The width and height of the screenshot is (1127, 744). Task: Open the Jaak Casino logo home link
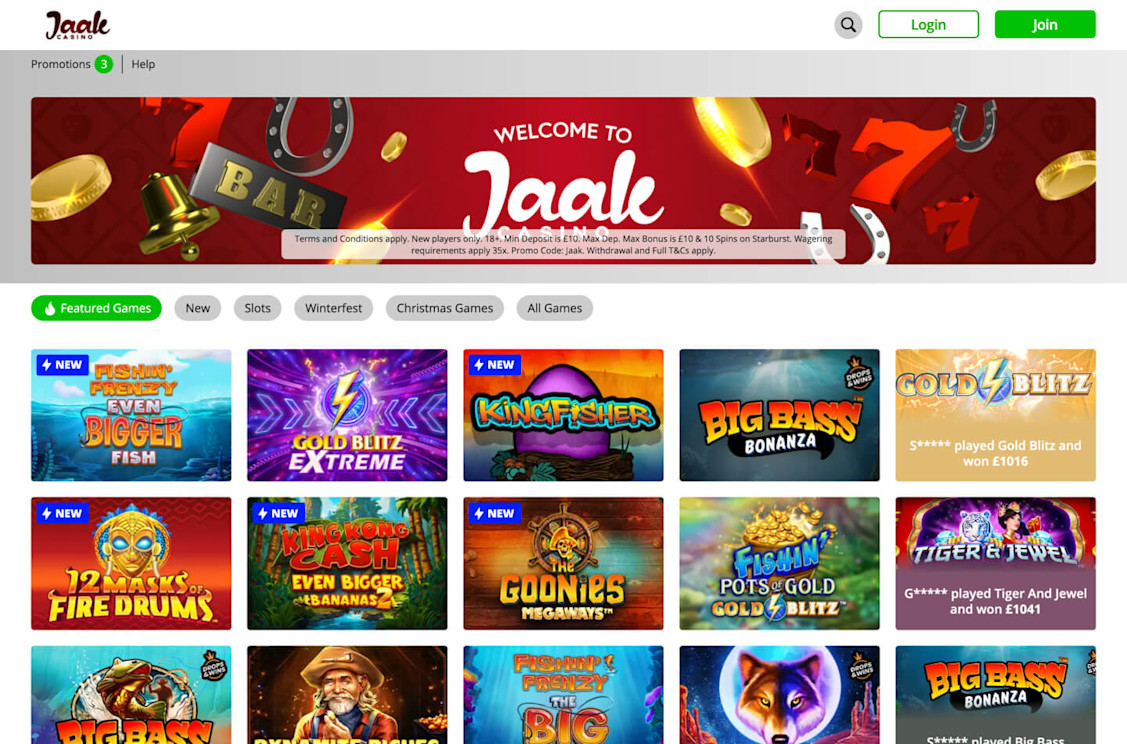point(77,25)
